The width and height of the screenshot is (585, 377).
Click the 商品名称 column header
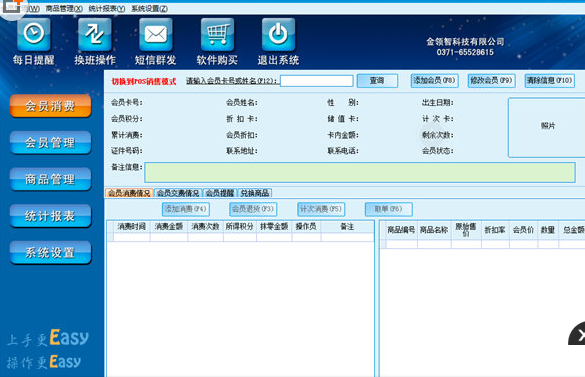[x=434, y=230]
